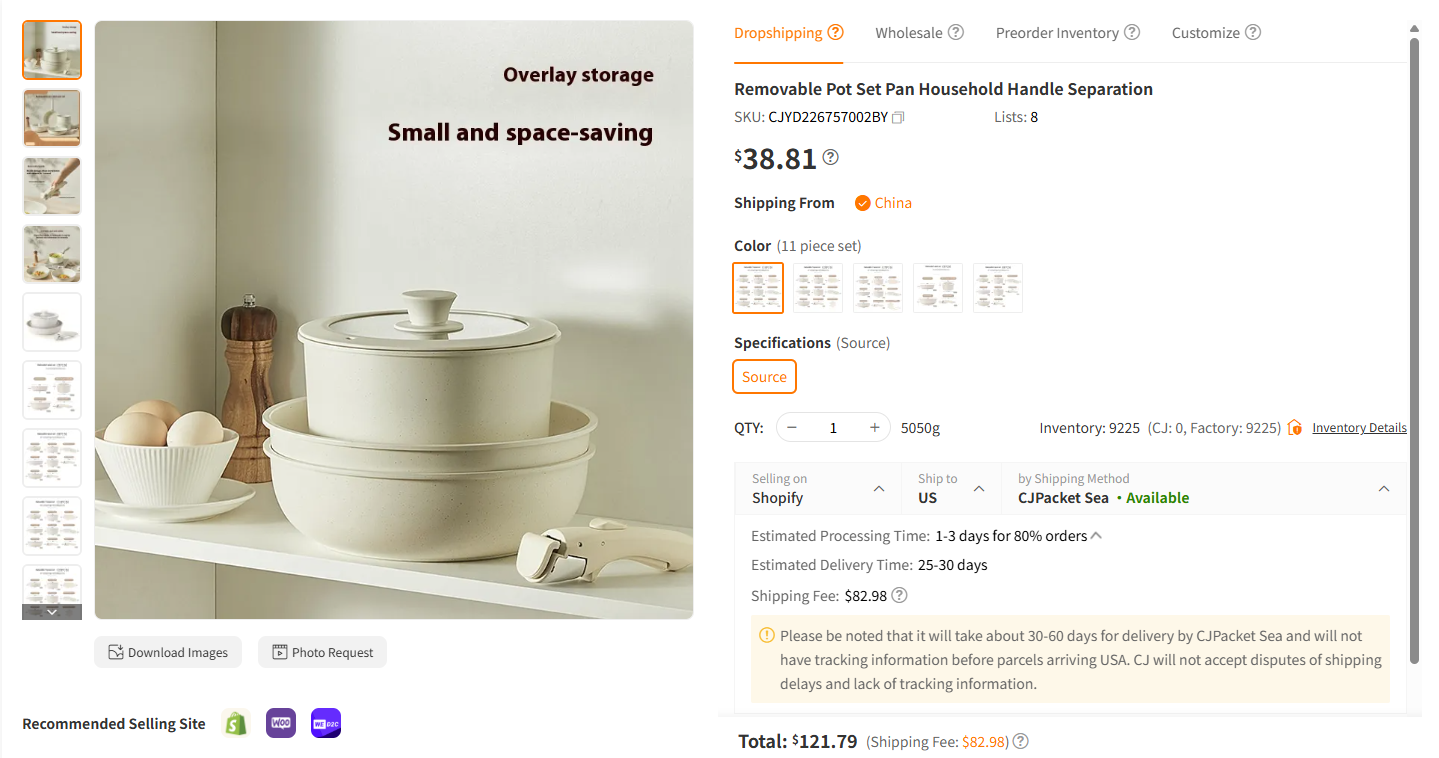Click the WE B2C selling site icon
Image resolution: width=1439 pixels, height=758 pixels.
point(325,723)
